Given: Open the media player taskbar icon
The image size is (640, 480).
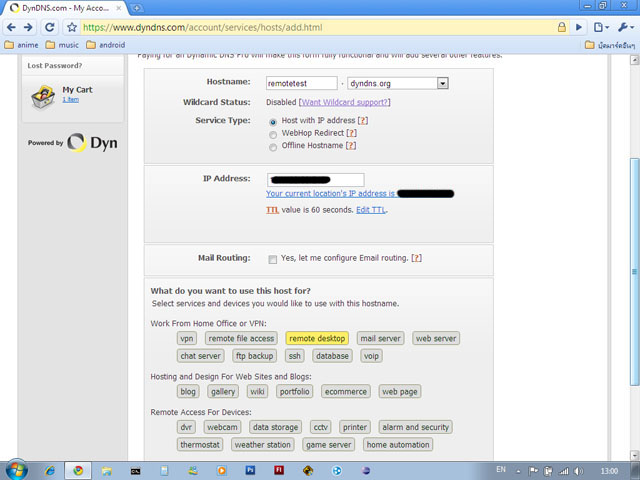Looking at the screenshot, I should [x=222, y=471].
